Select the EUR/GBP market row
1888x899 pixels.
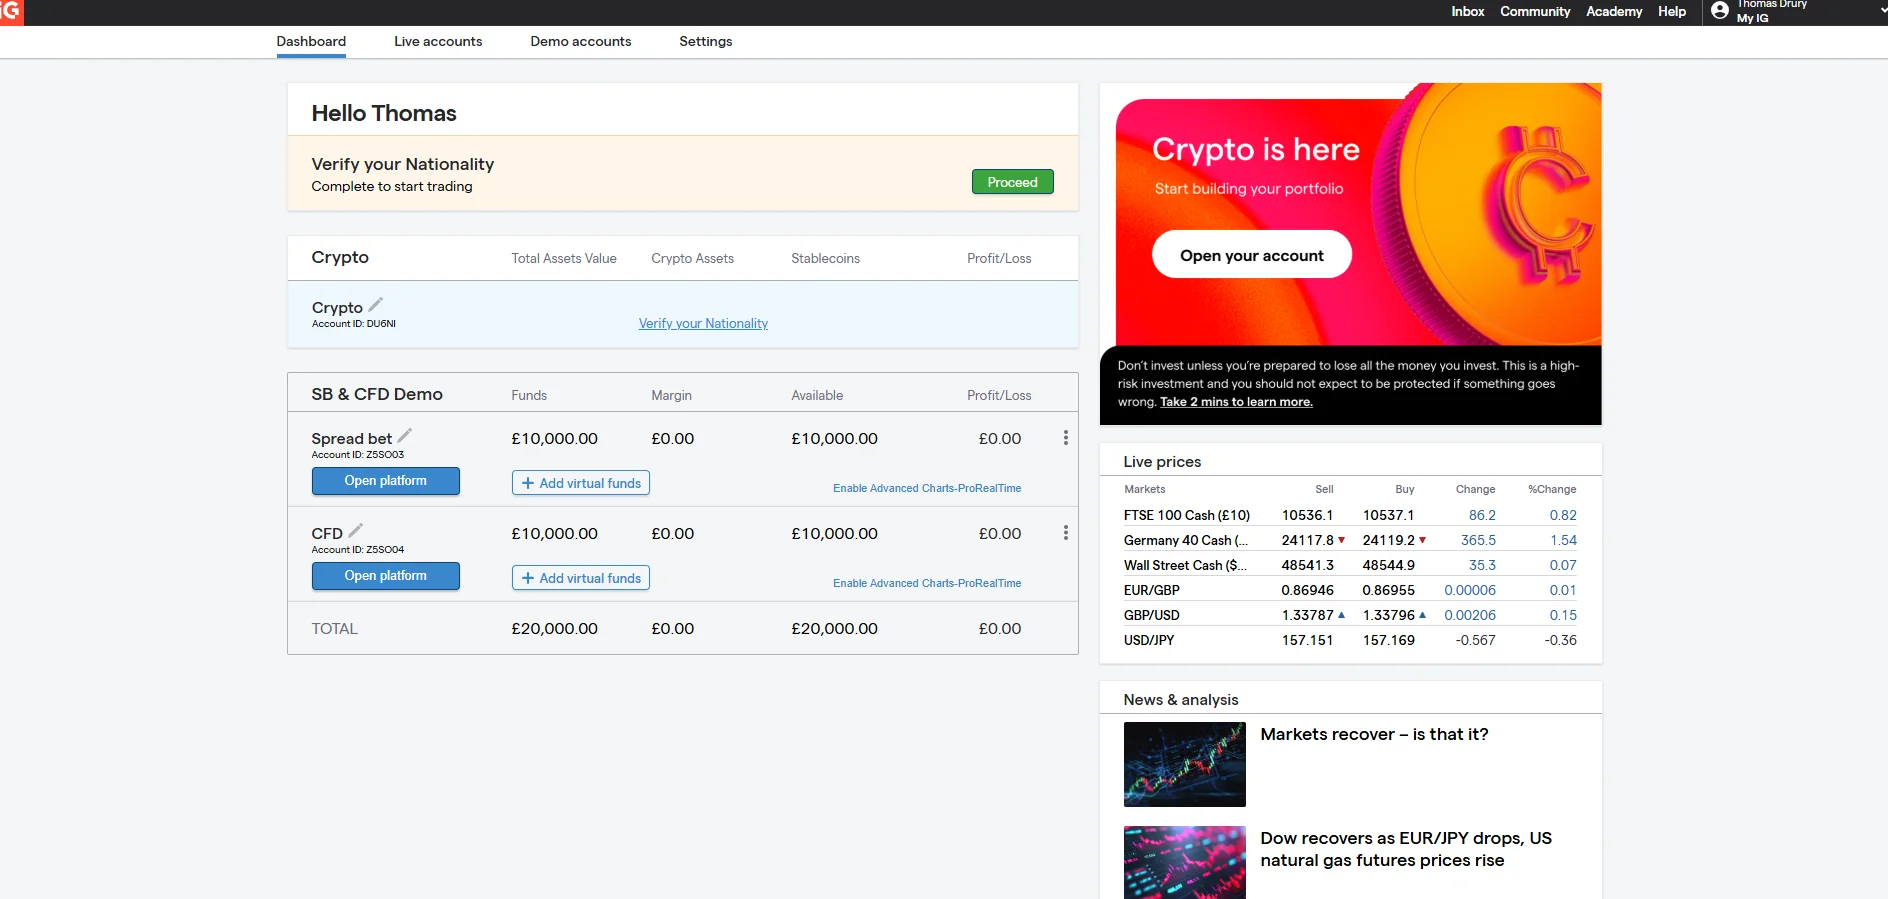tap(1350, 590)
